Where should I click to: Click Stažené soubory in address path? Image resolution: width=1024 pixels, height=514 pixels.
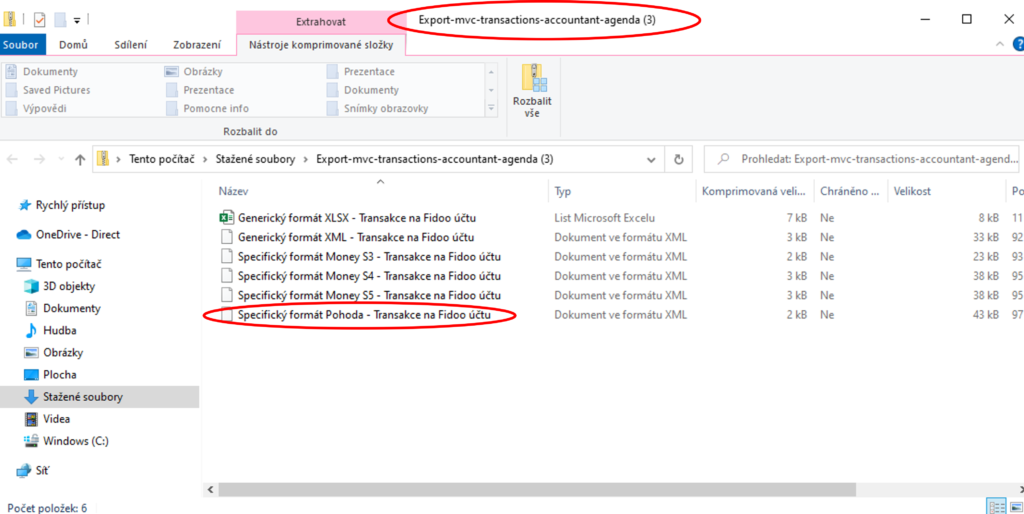[x=255, y=159]
